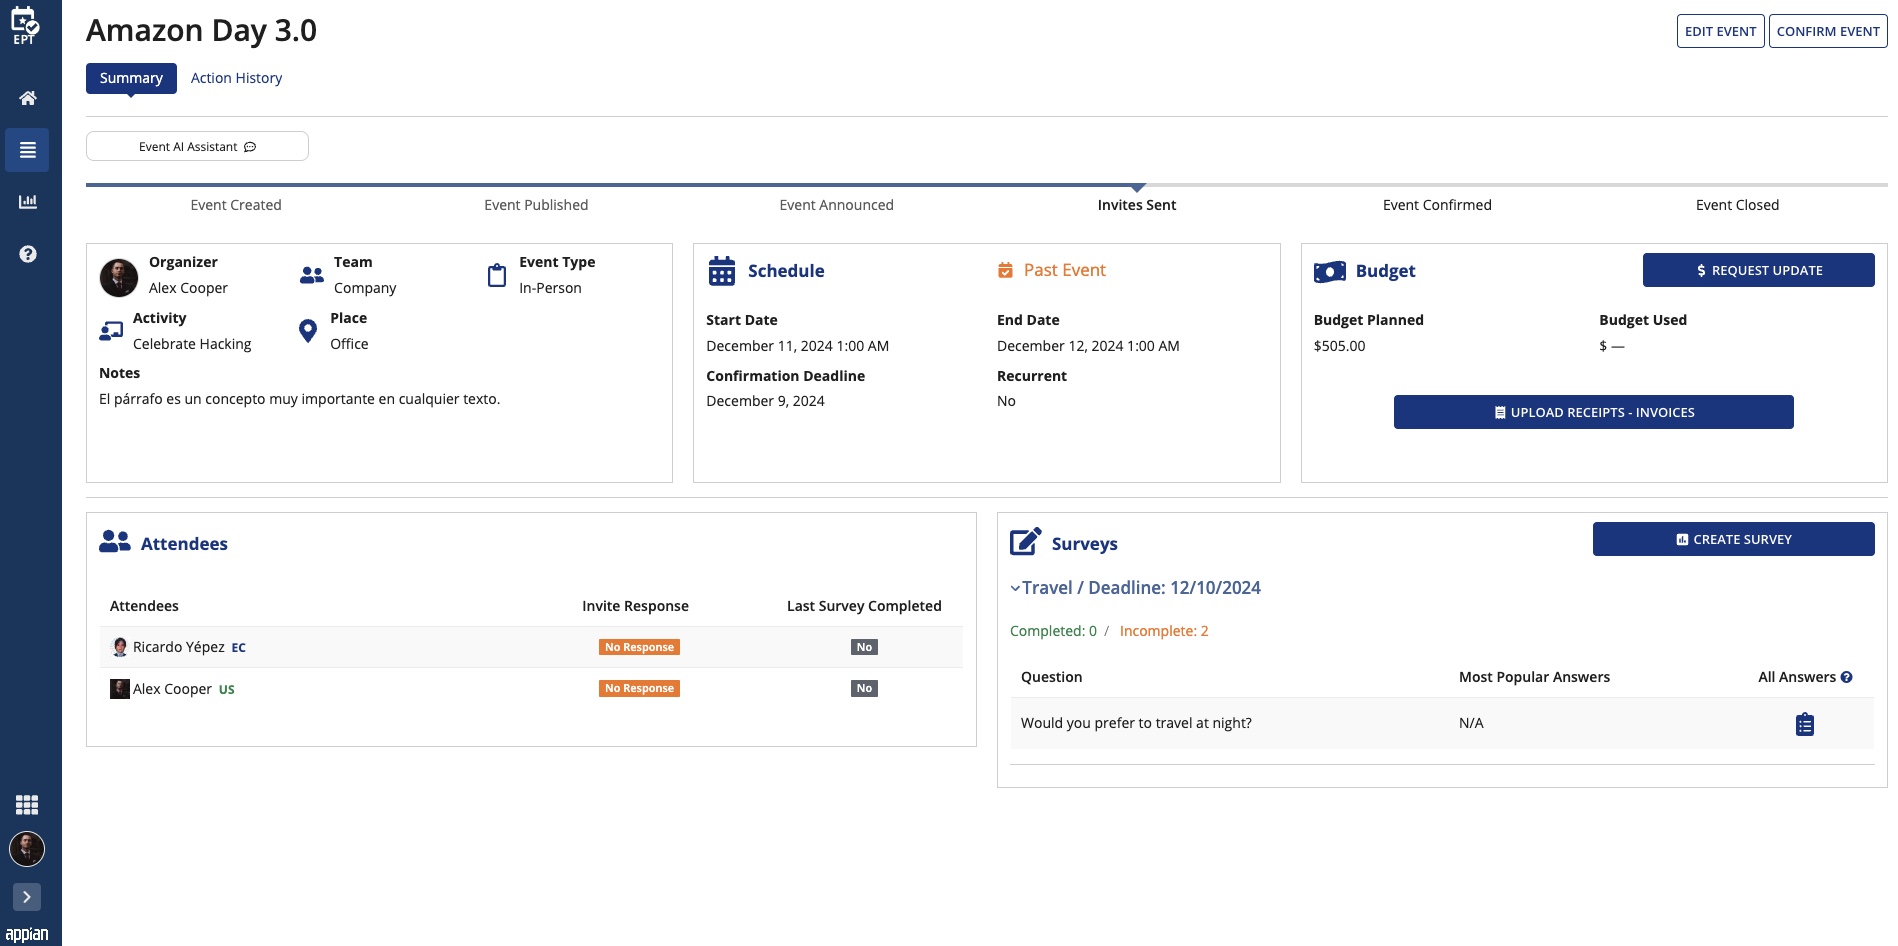Click the Past Event calendar check icon
This screenshot has height=946, width=1898.
click(1005, 270)
